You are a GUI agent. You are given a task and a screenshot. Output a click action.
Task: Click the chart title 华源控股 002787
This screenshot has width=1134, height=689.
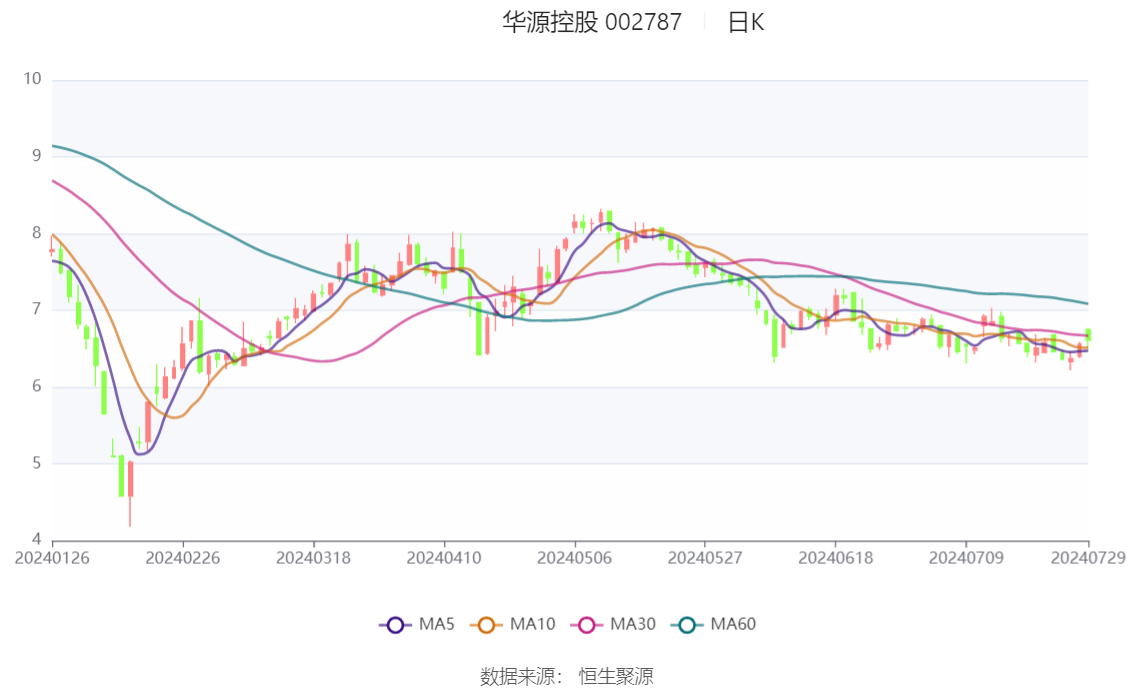592,22
